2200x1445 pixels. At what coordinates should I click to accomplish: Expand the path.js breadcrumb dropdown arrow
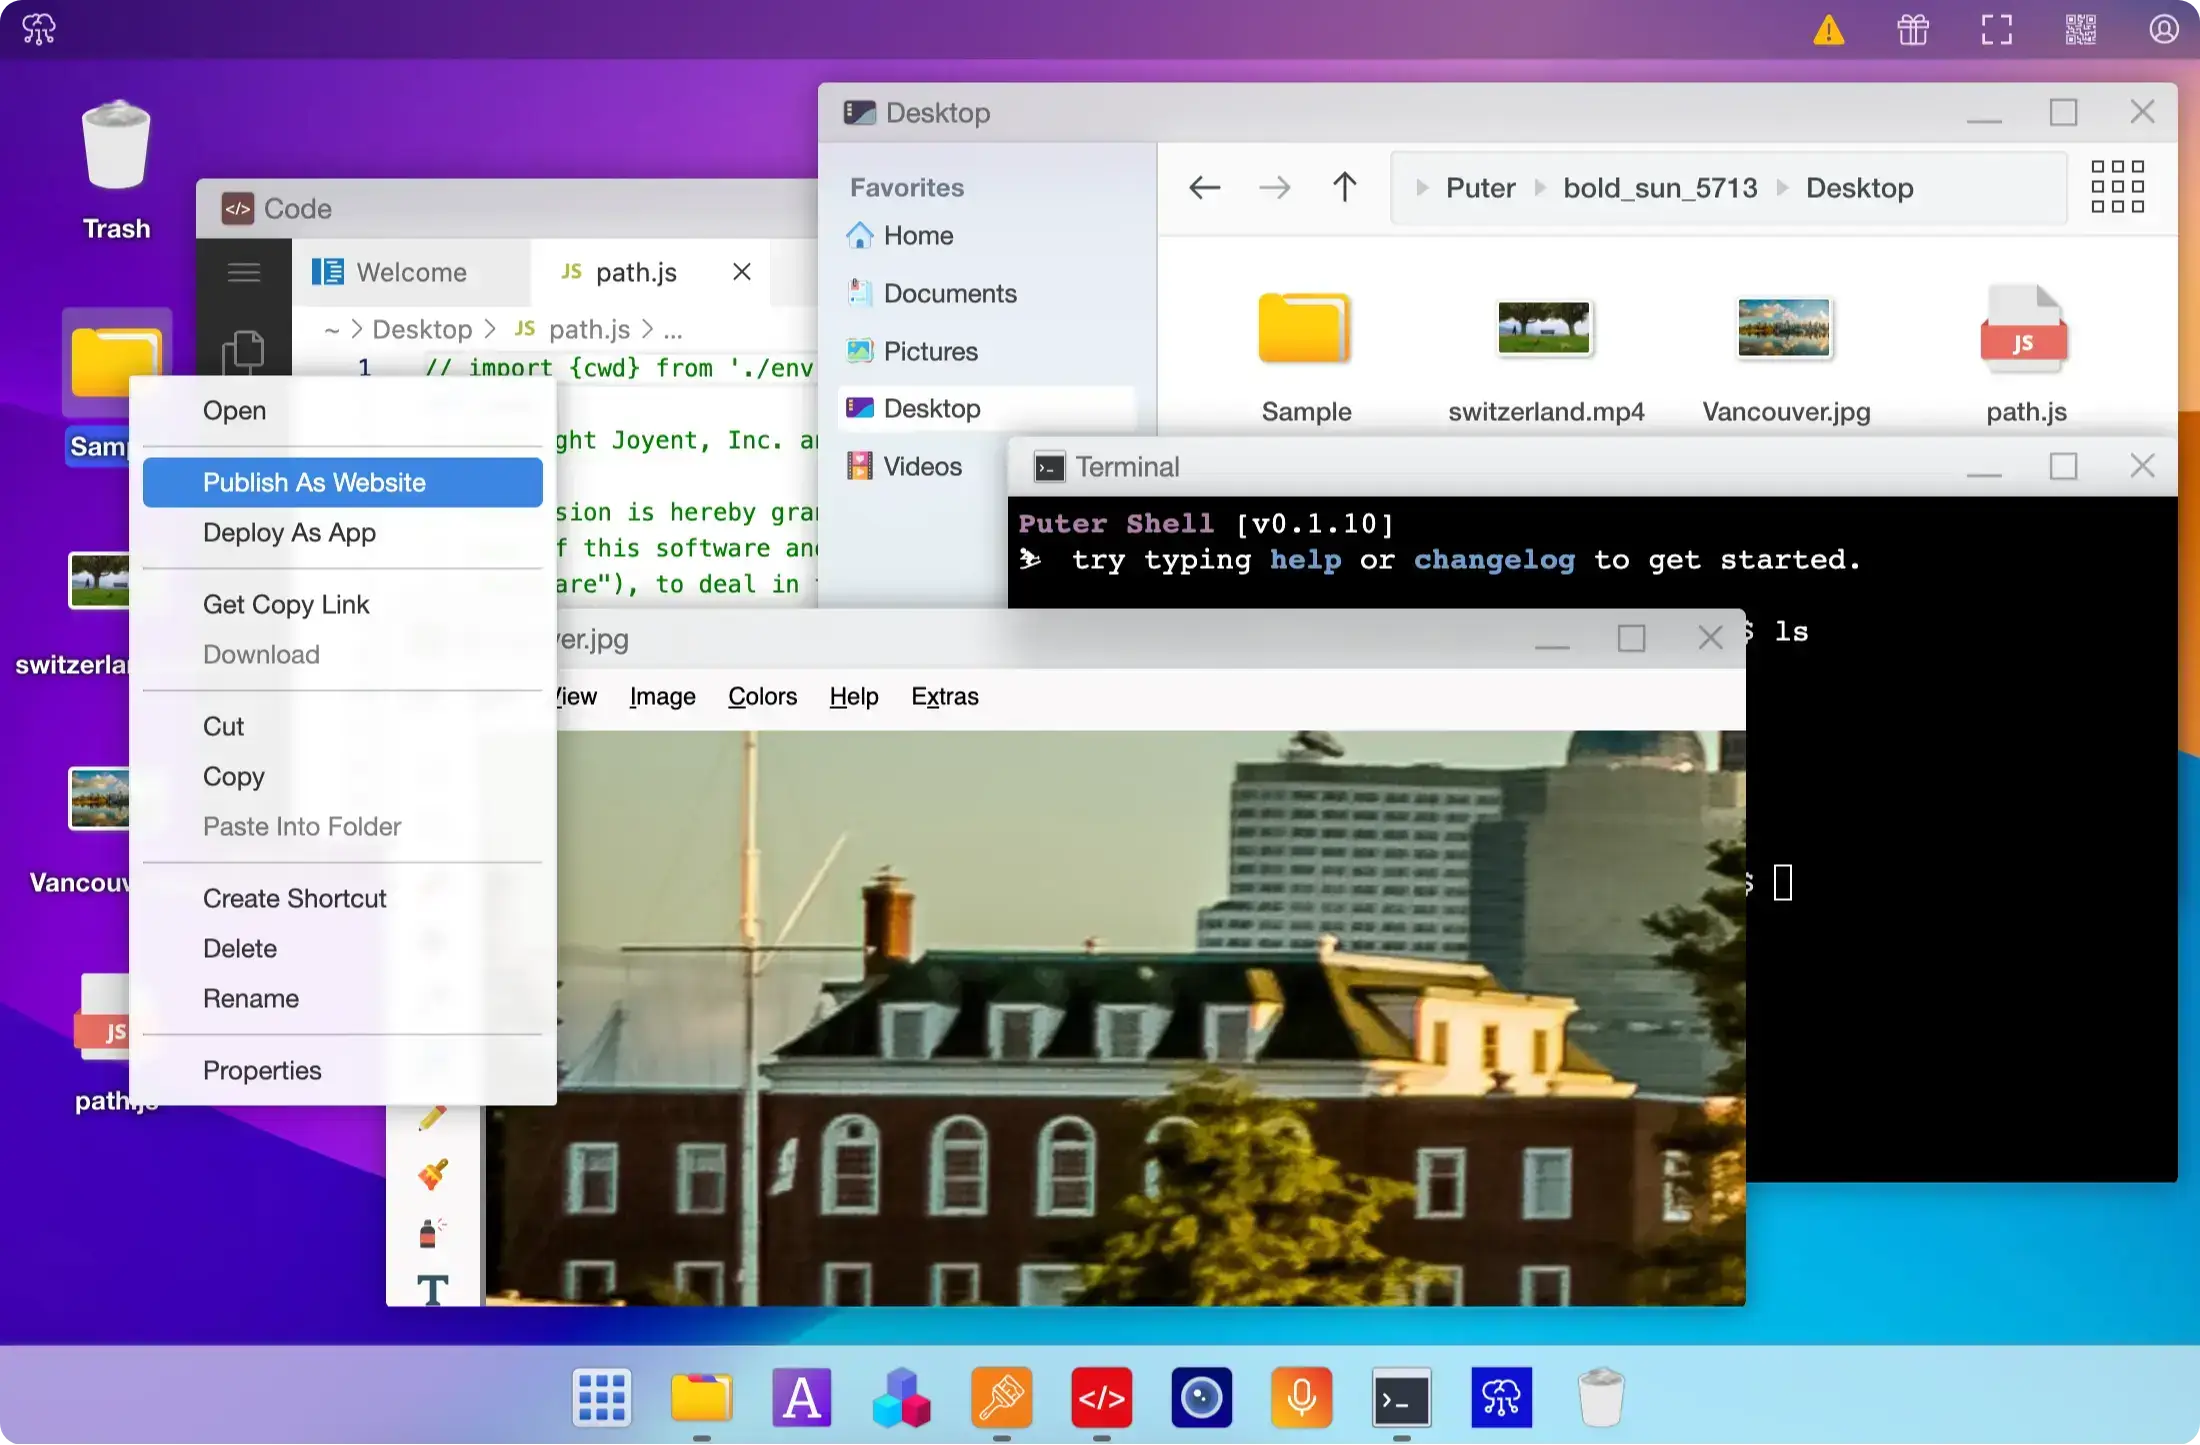(674, 329)
